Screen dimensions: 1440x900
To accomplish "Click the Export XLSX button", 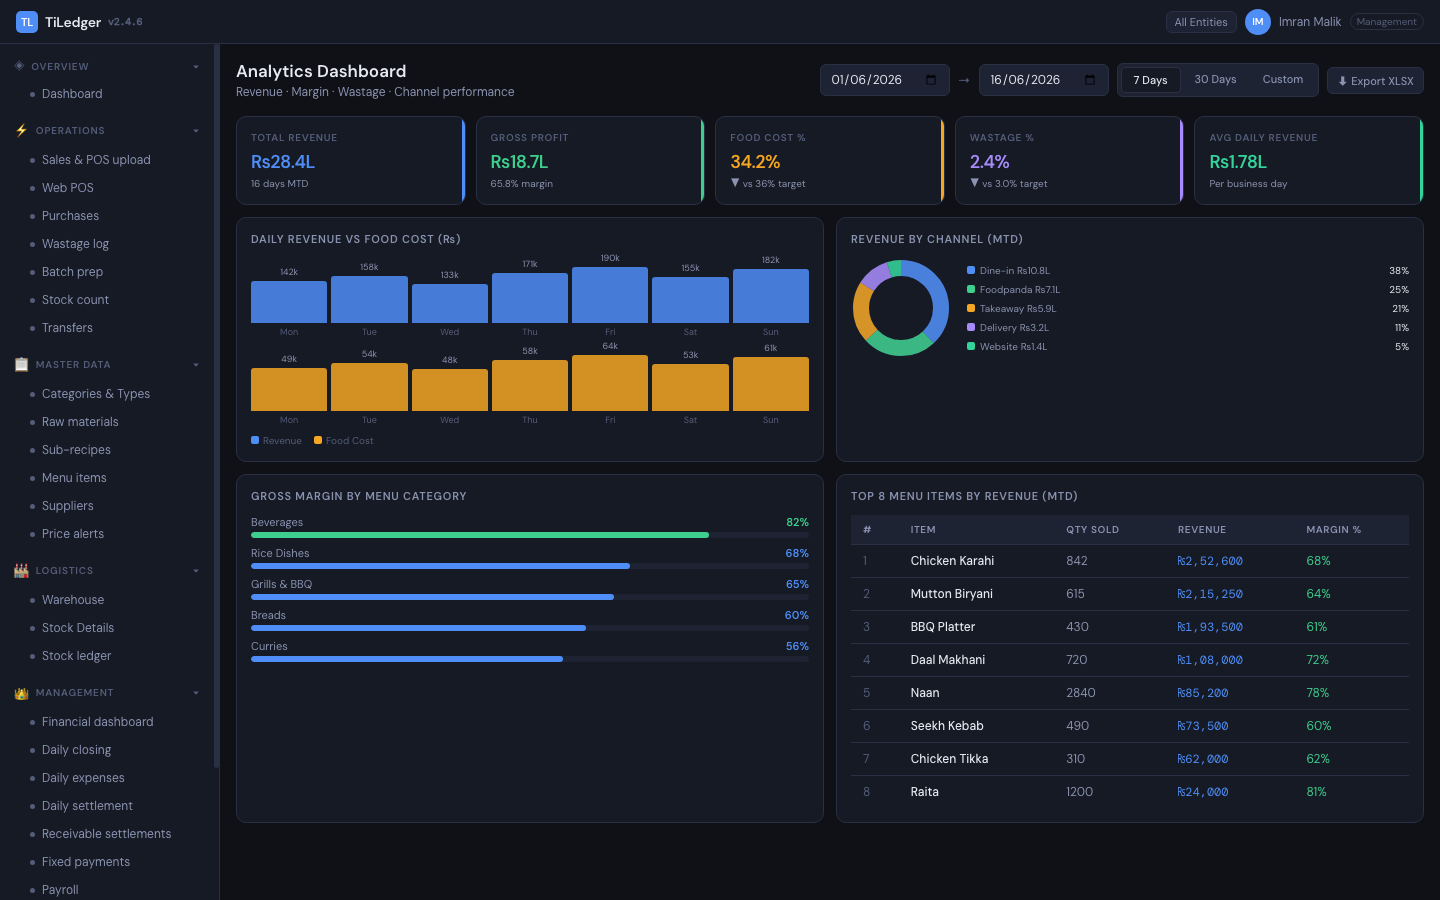I will [1375, 81].
